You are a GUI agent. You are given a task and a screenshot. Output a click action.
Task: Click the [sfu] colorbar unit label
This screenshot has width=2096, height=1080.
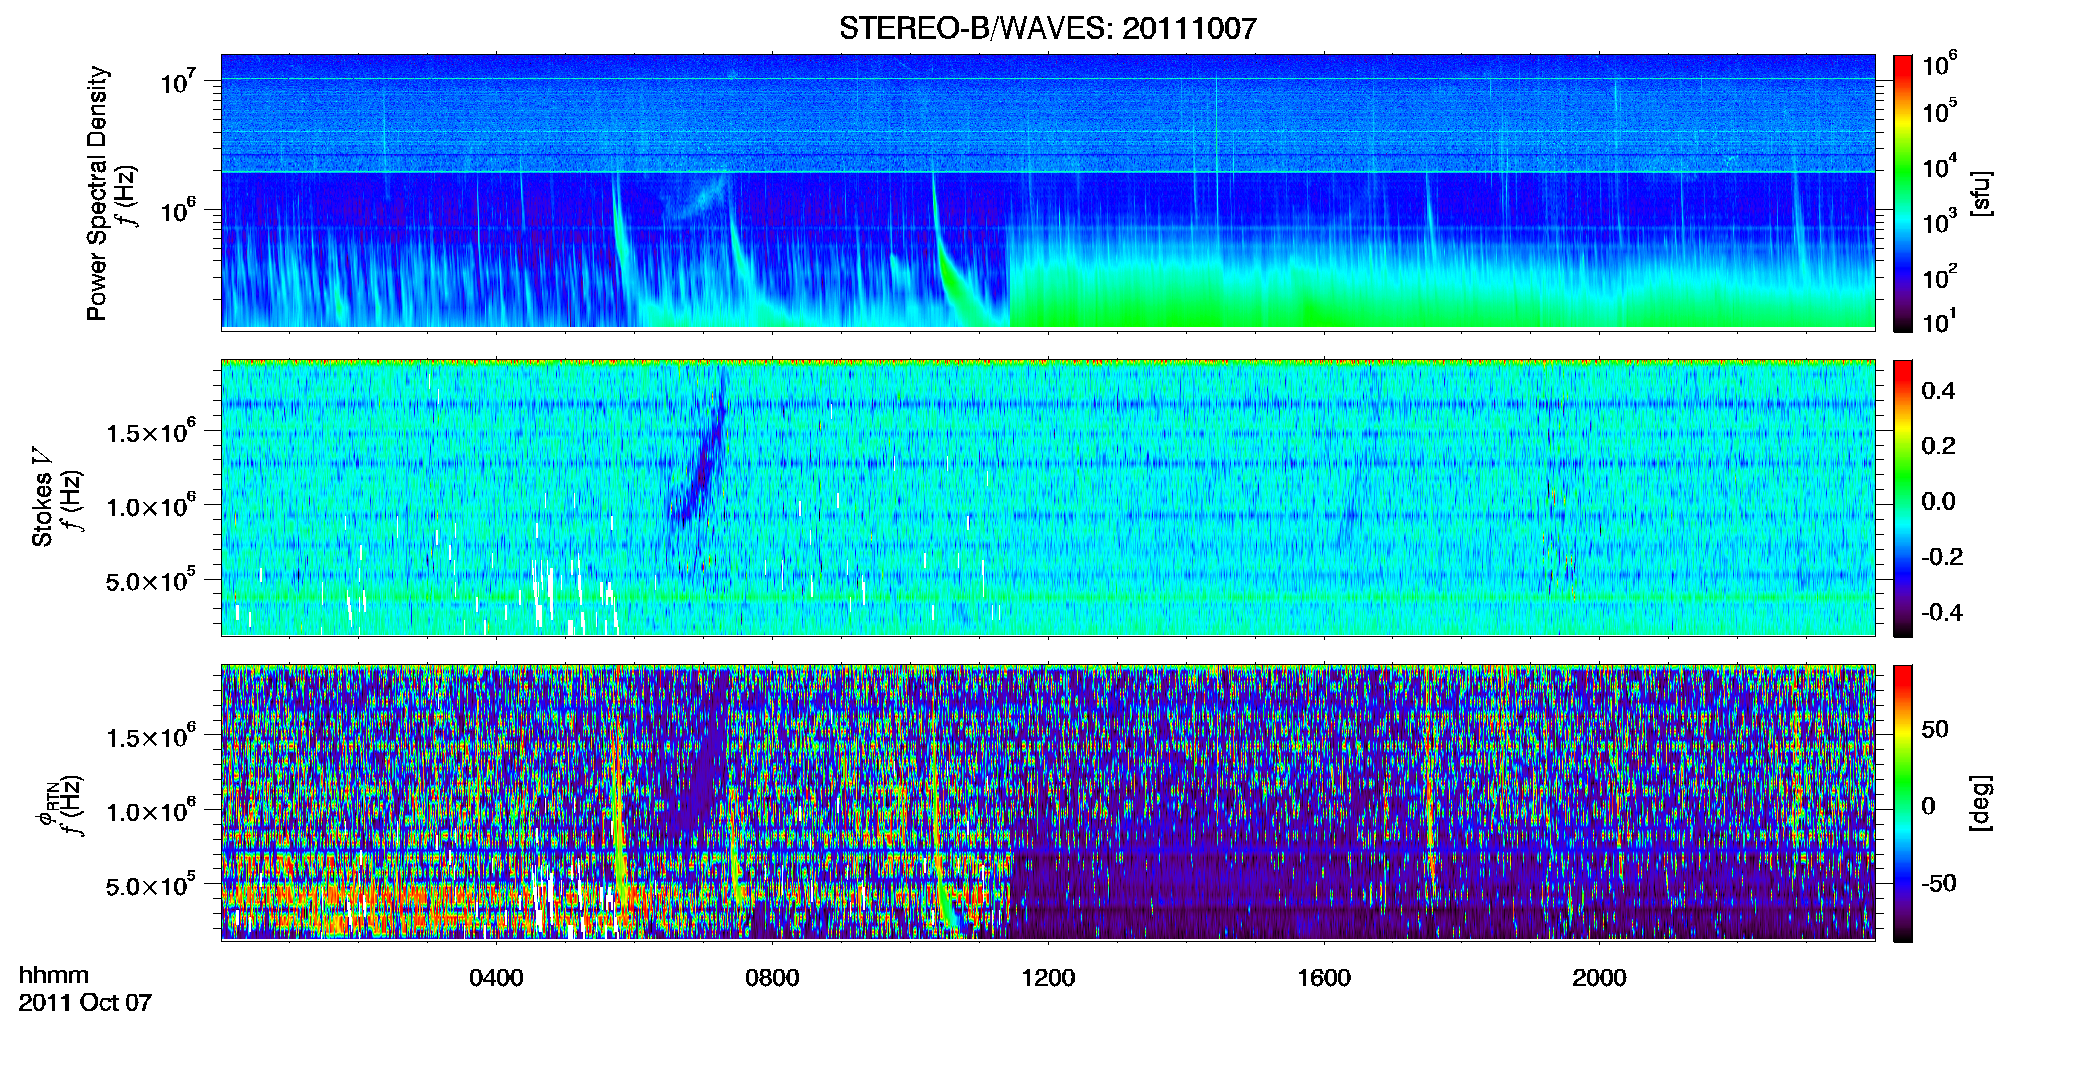click(x=1981, y=193)
